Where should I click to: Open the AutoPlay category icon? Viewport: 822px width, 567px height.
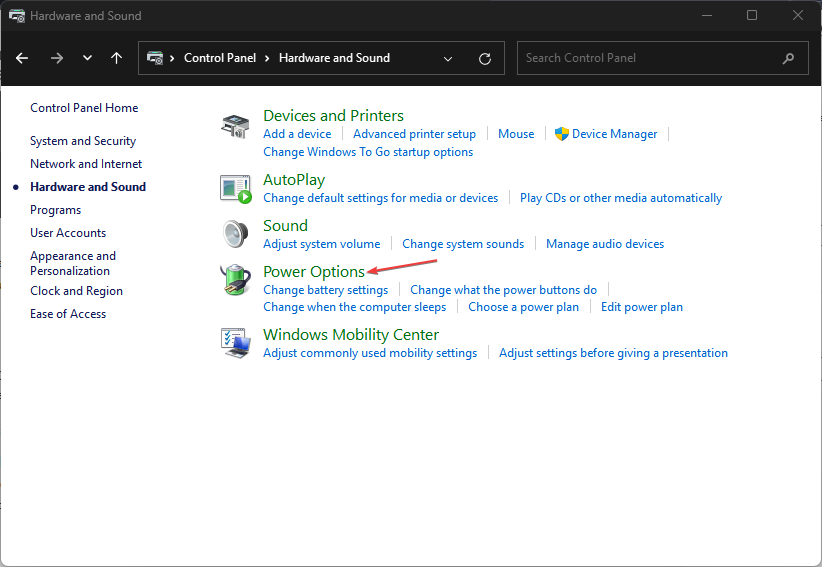click(235, 189)
